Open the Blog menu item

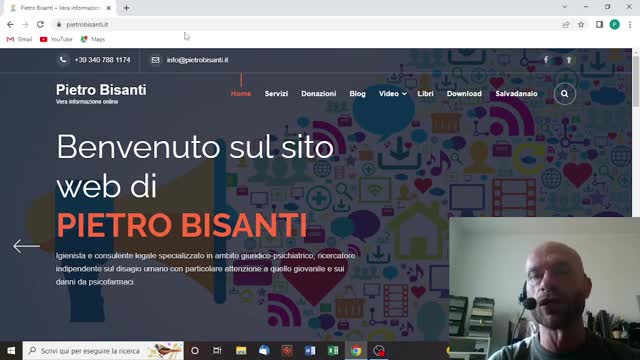(x=358, y=93)
